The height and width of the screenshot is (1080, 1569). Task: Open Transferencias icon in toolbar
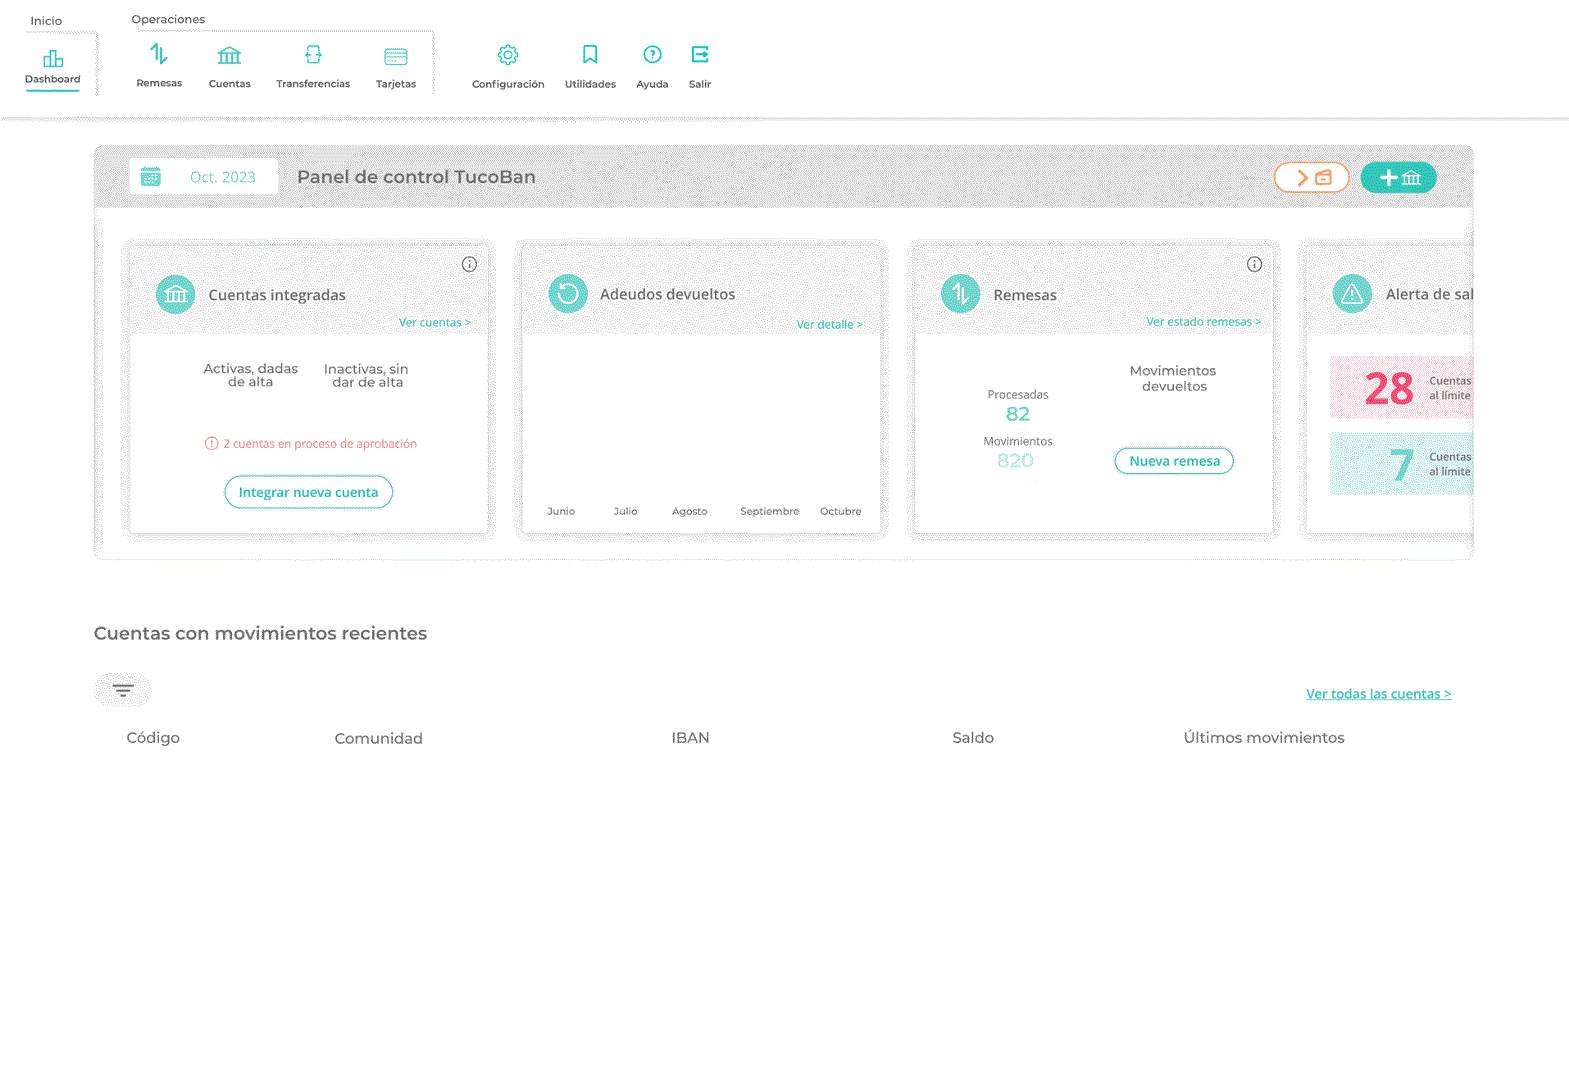point(313,55)
